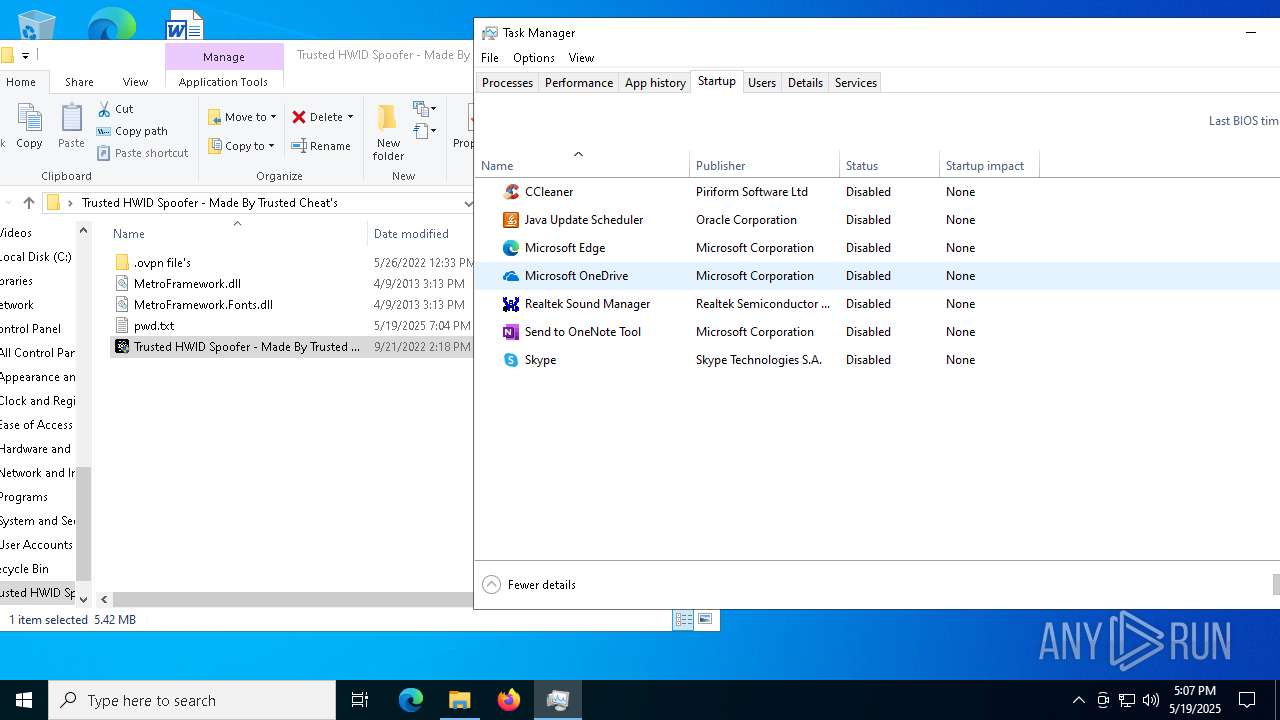Click the Up arrow in Explorer navigation
Screen dimensions: 1280x720
pyautogui.click(x=28, y=203)
